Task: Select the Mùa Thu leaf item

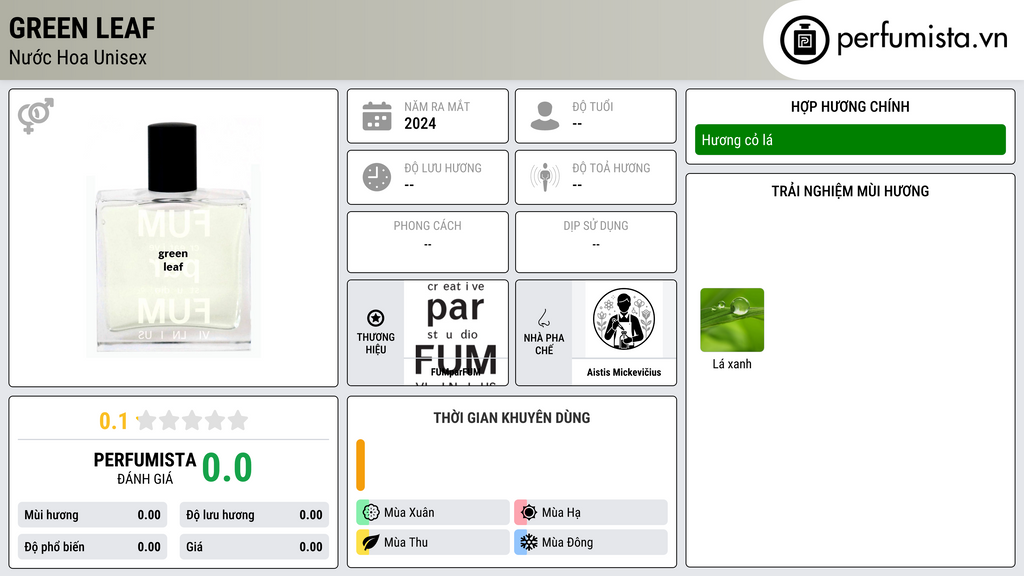Action: coord(433,542)
